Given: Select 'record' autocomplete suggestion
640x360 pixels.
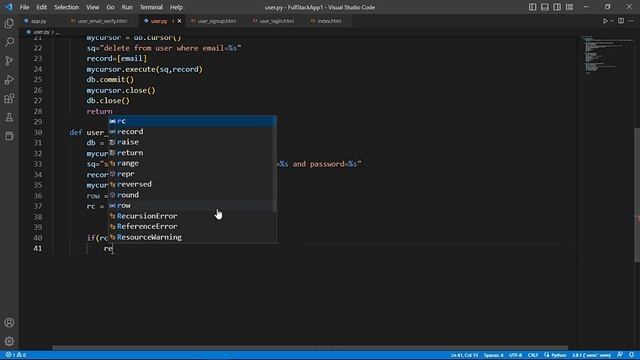Looking at the screenshot, I should [192, 131].
